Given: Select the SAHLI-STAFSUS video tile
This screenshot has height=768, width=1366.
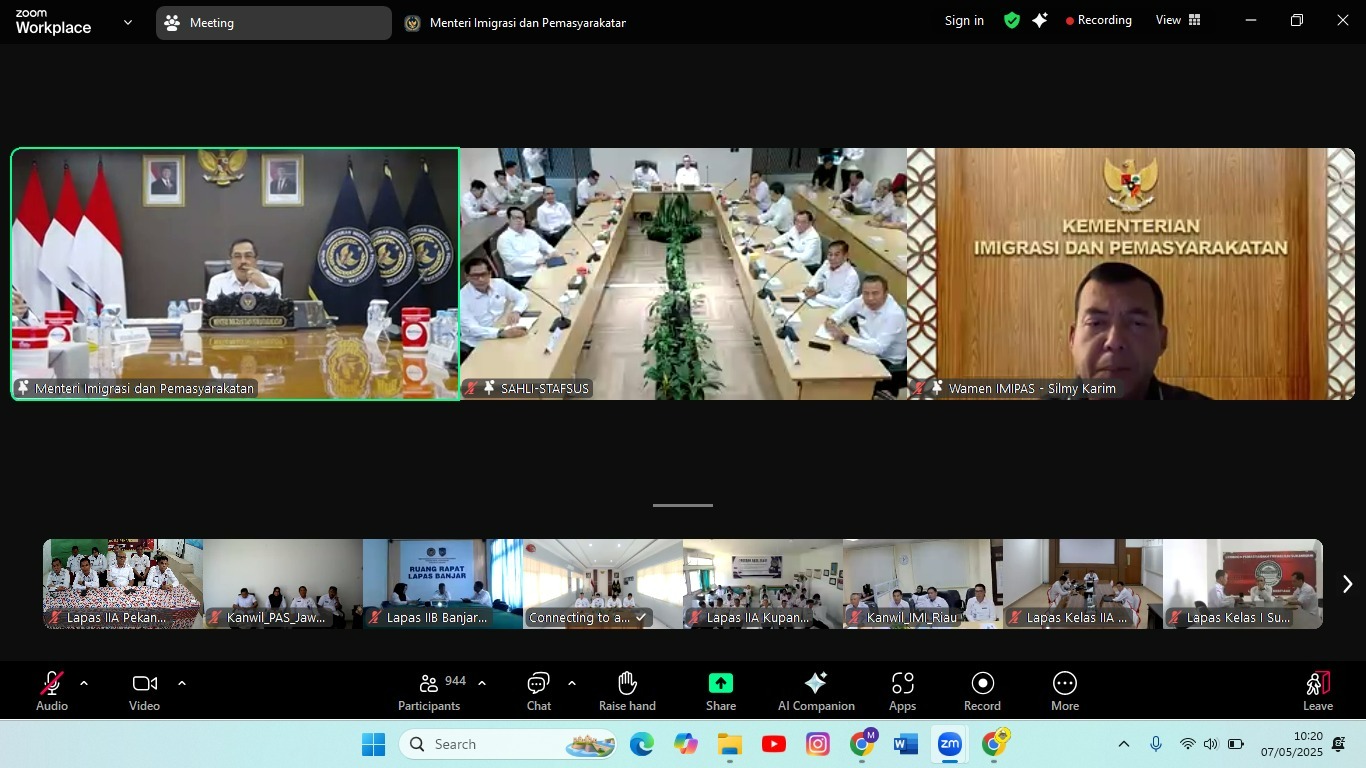Looking at the screenshot, I should 683,274.
